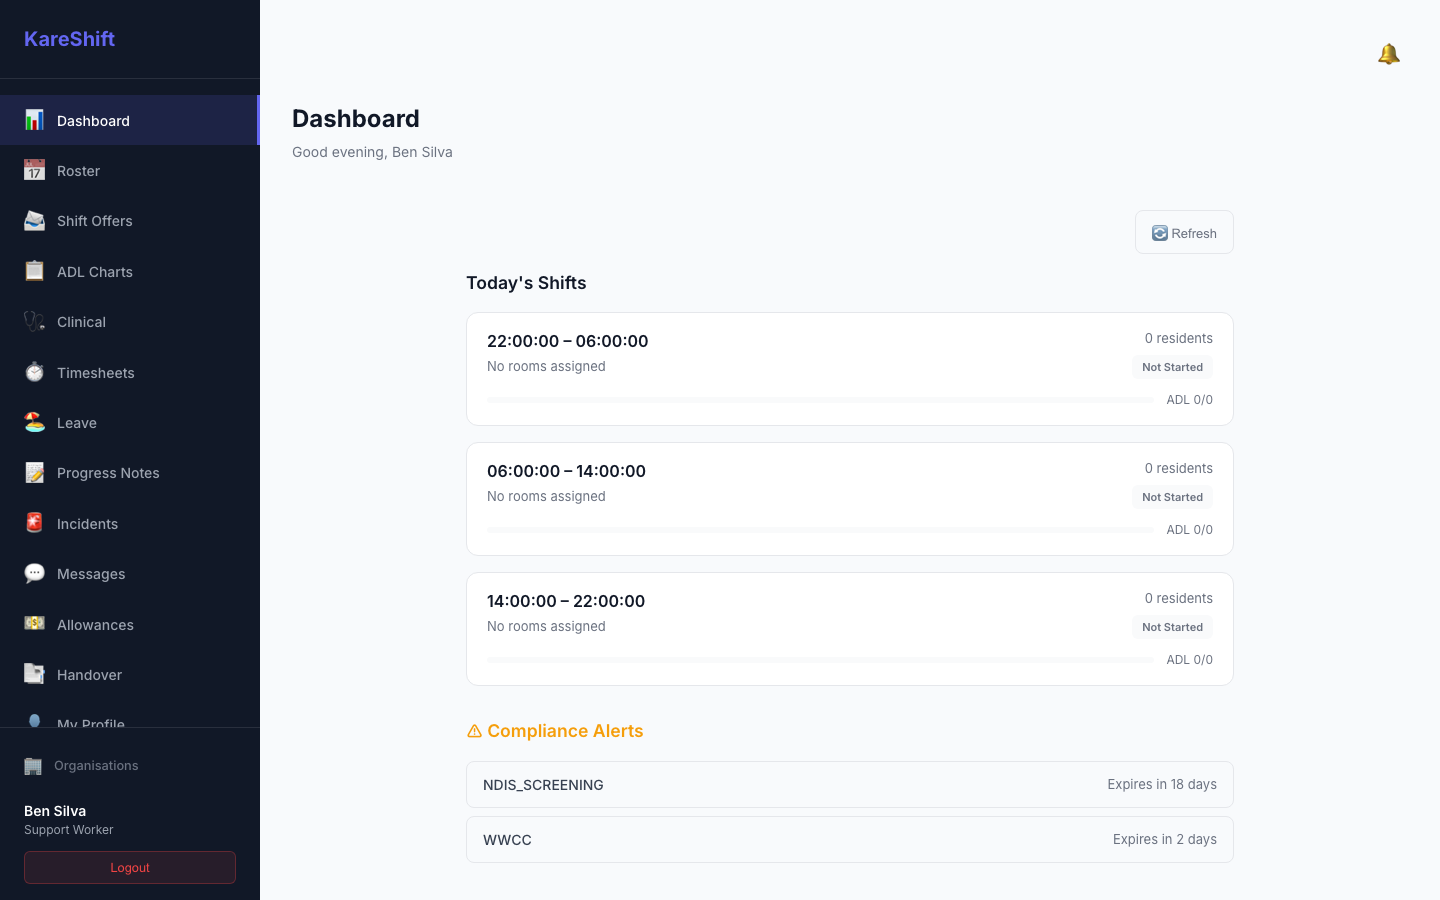The image size is (1440, 900).
Task: Click the Clinical stethoscope icon
Action: [34, 321]
